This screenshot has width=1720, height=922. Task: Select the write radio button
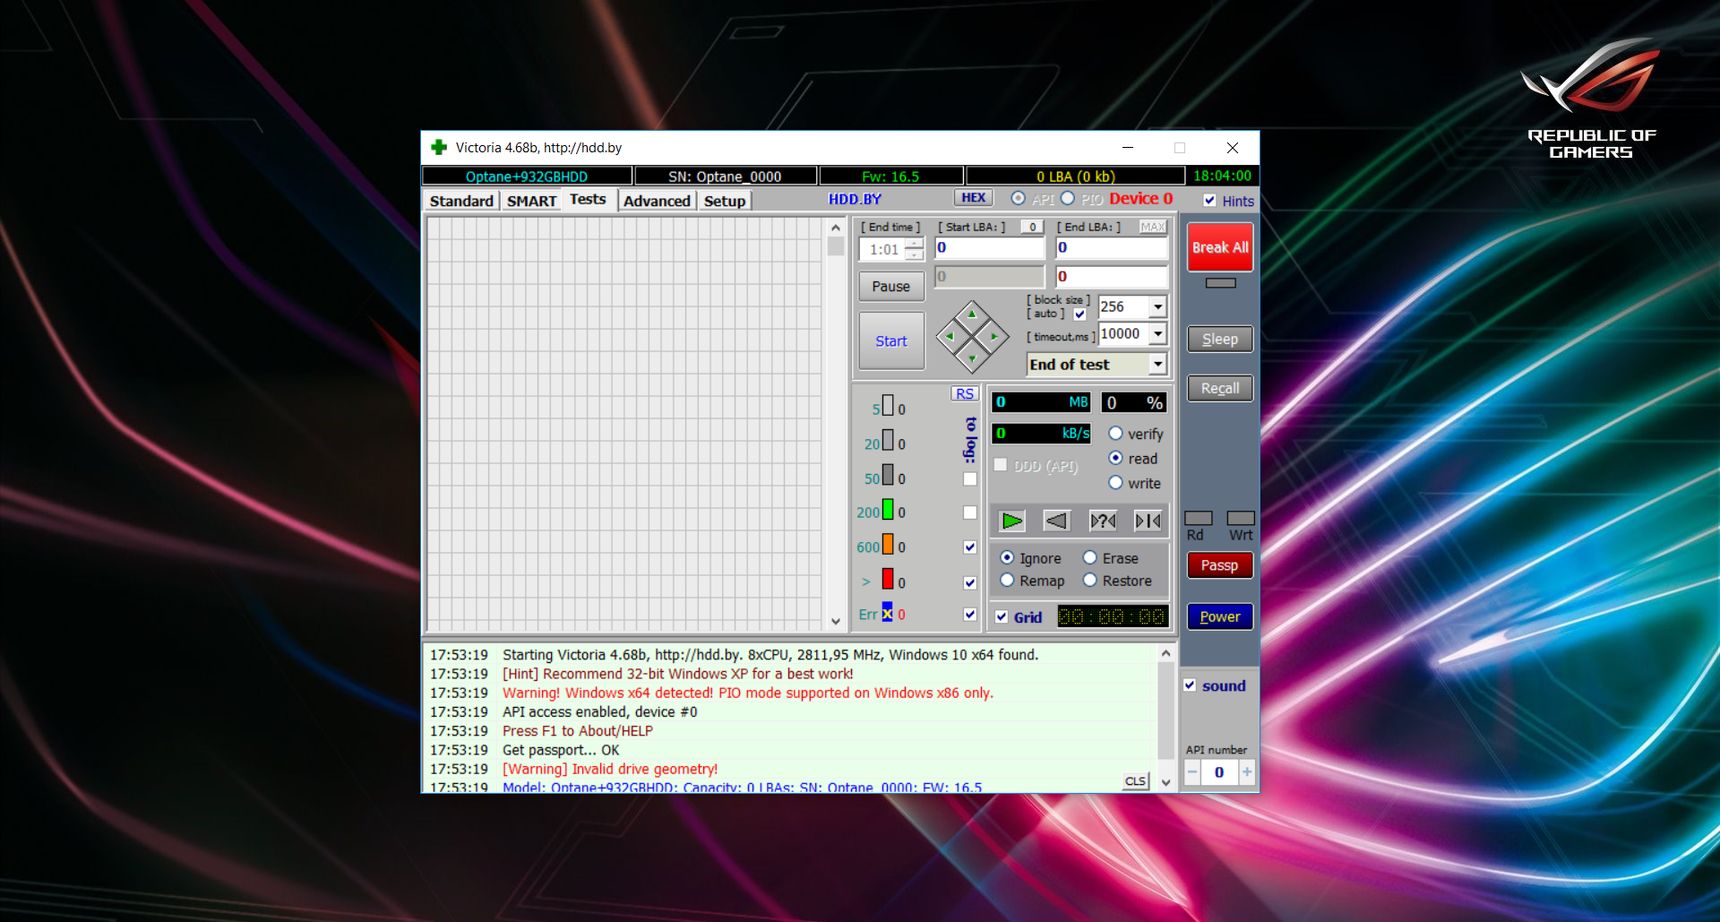(1116, 482)
